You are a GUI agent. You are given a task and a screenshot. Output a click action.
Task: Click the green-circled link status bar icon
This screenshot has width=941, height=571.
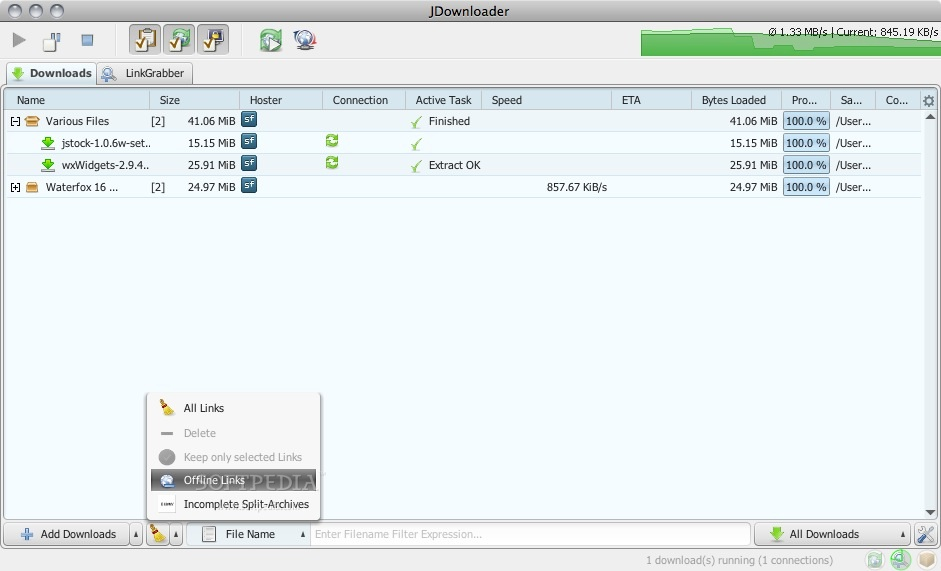900,560
